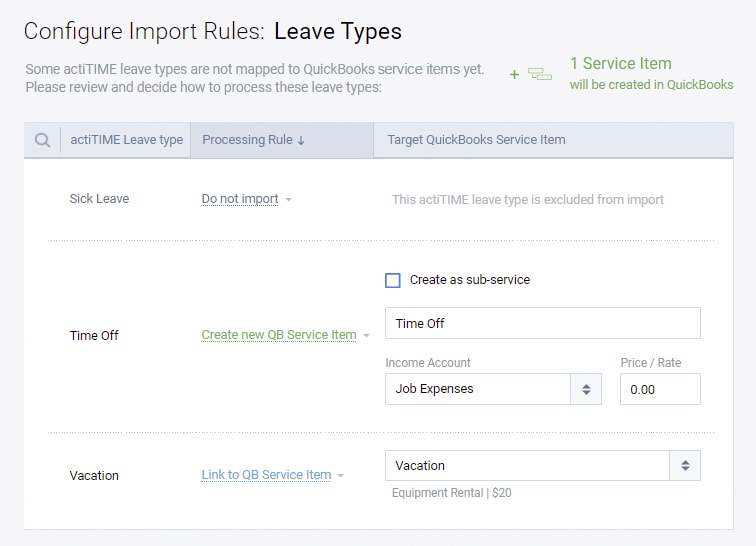
Task: Sort by actiTIME Leave type column
Action: click(126, 140)
